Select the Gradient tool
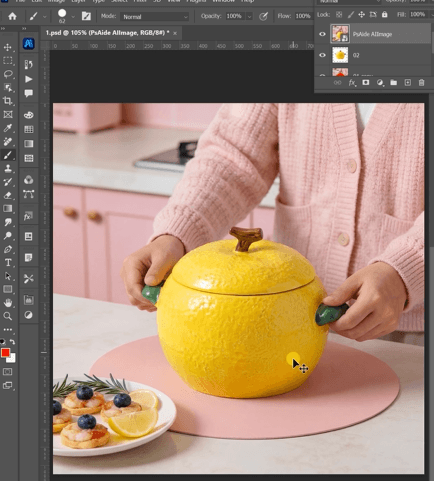The height and width of the screenshot is (481, 434). click(8, 209)
